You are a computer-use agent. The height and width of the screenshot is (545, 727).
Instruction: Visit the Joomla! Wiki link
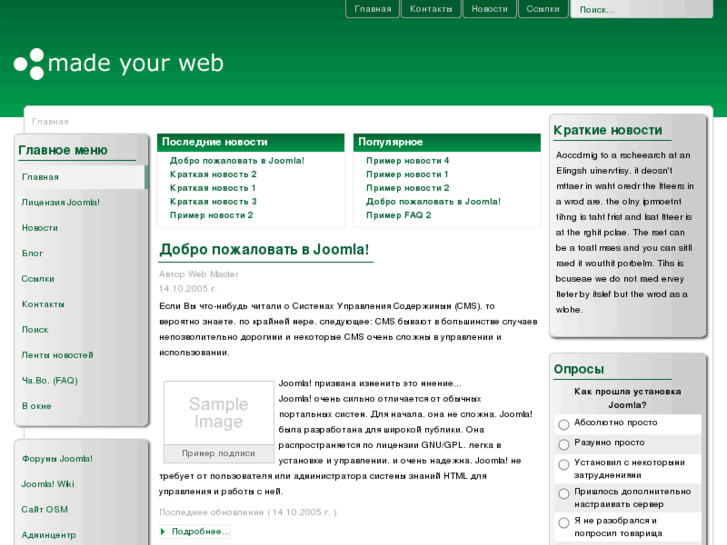point(48,484)
